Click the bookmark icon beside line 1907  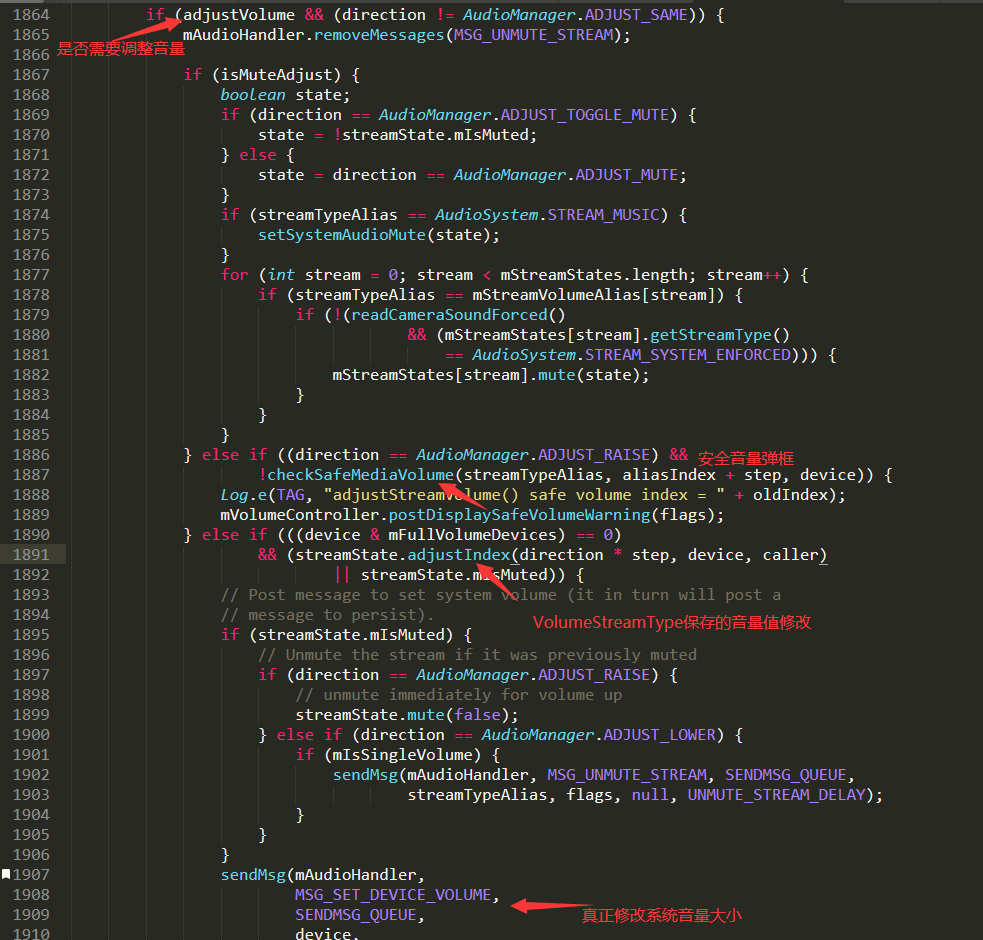coord(6,874)
